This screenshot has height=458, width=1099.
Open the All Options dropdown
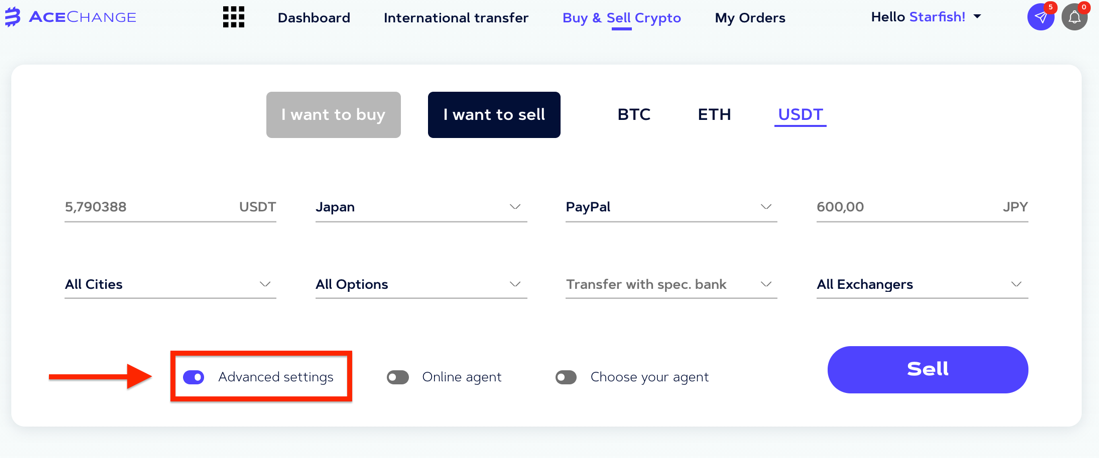point(421,285)
